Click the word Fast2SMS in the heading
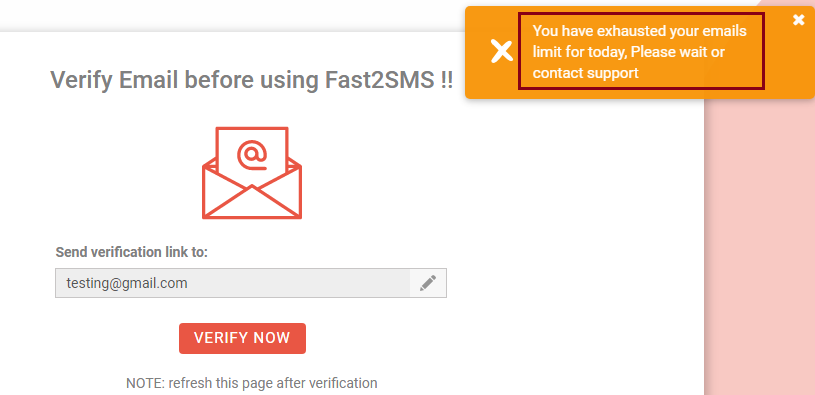This screenshot has height=395, width=815. tap(378, 80)
